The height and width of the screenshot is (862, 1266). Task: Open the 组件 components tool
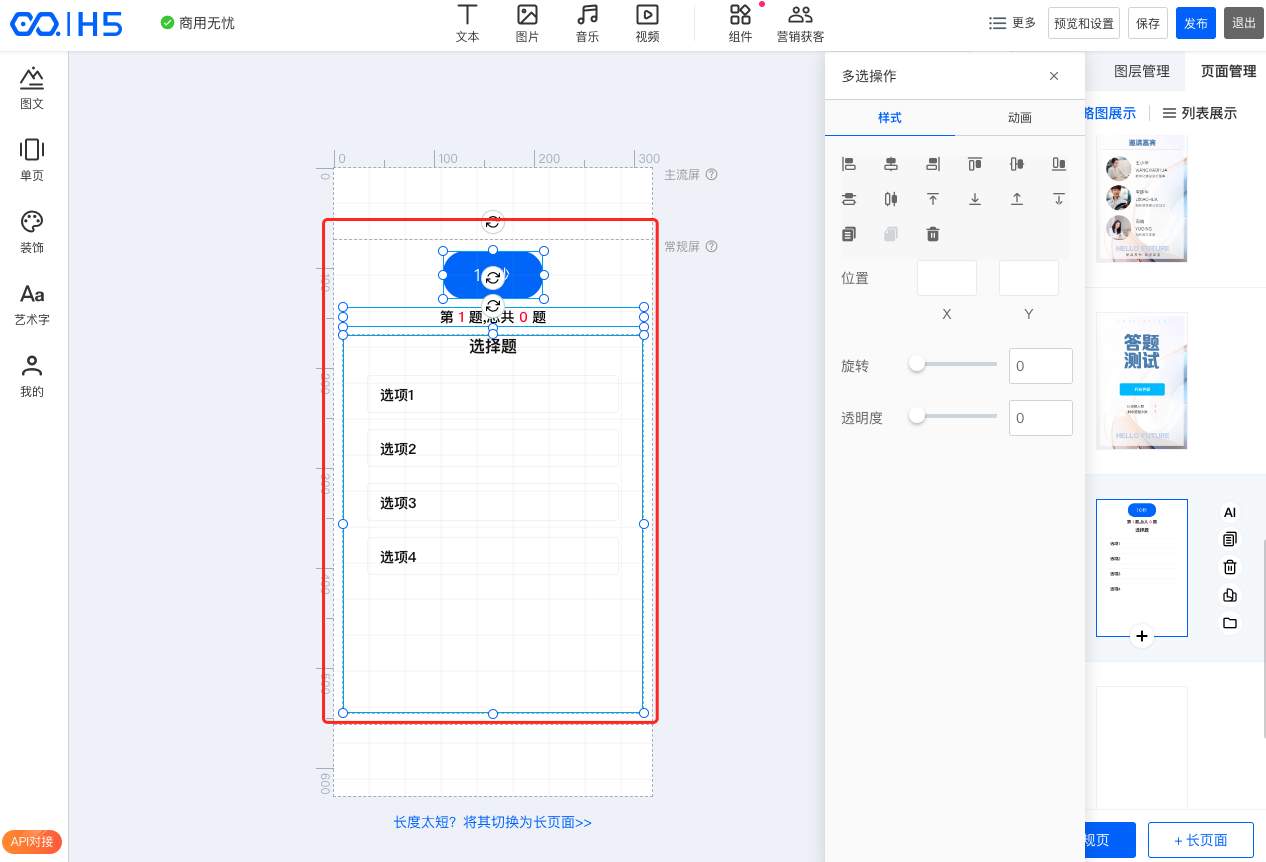pyautogui.click(x=740, y=24)
